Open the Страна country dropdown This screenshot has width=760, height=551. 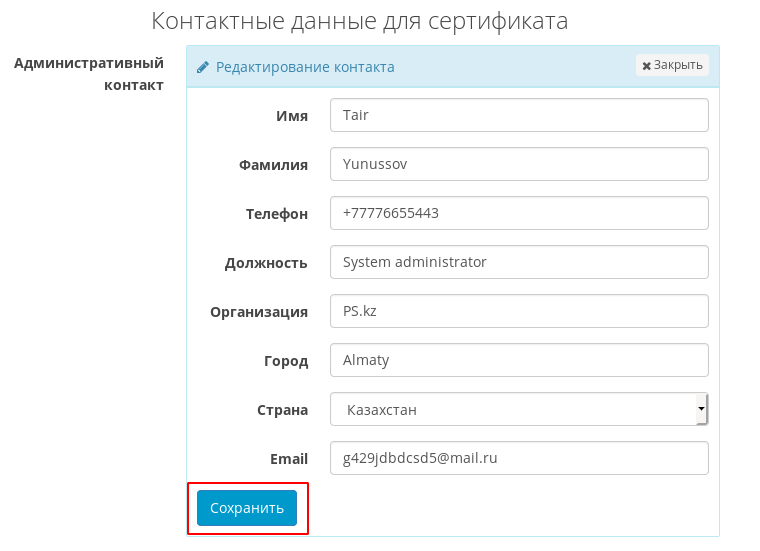tap(519, 409)
